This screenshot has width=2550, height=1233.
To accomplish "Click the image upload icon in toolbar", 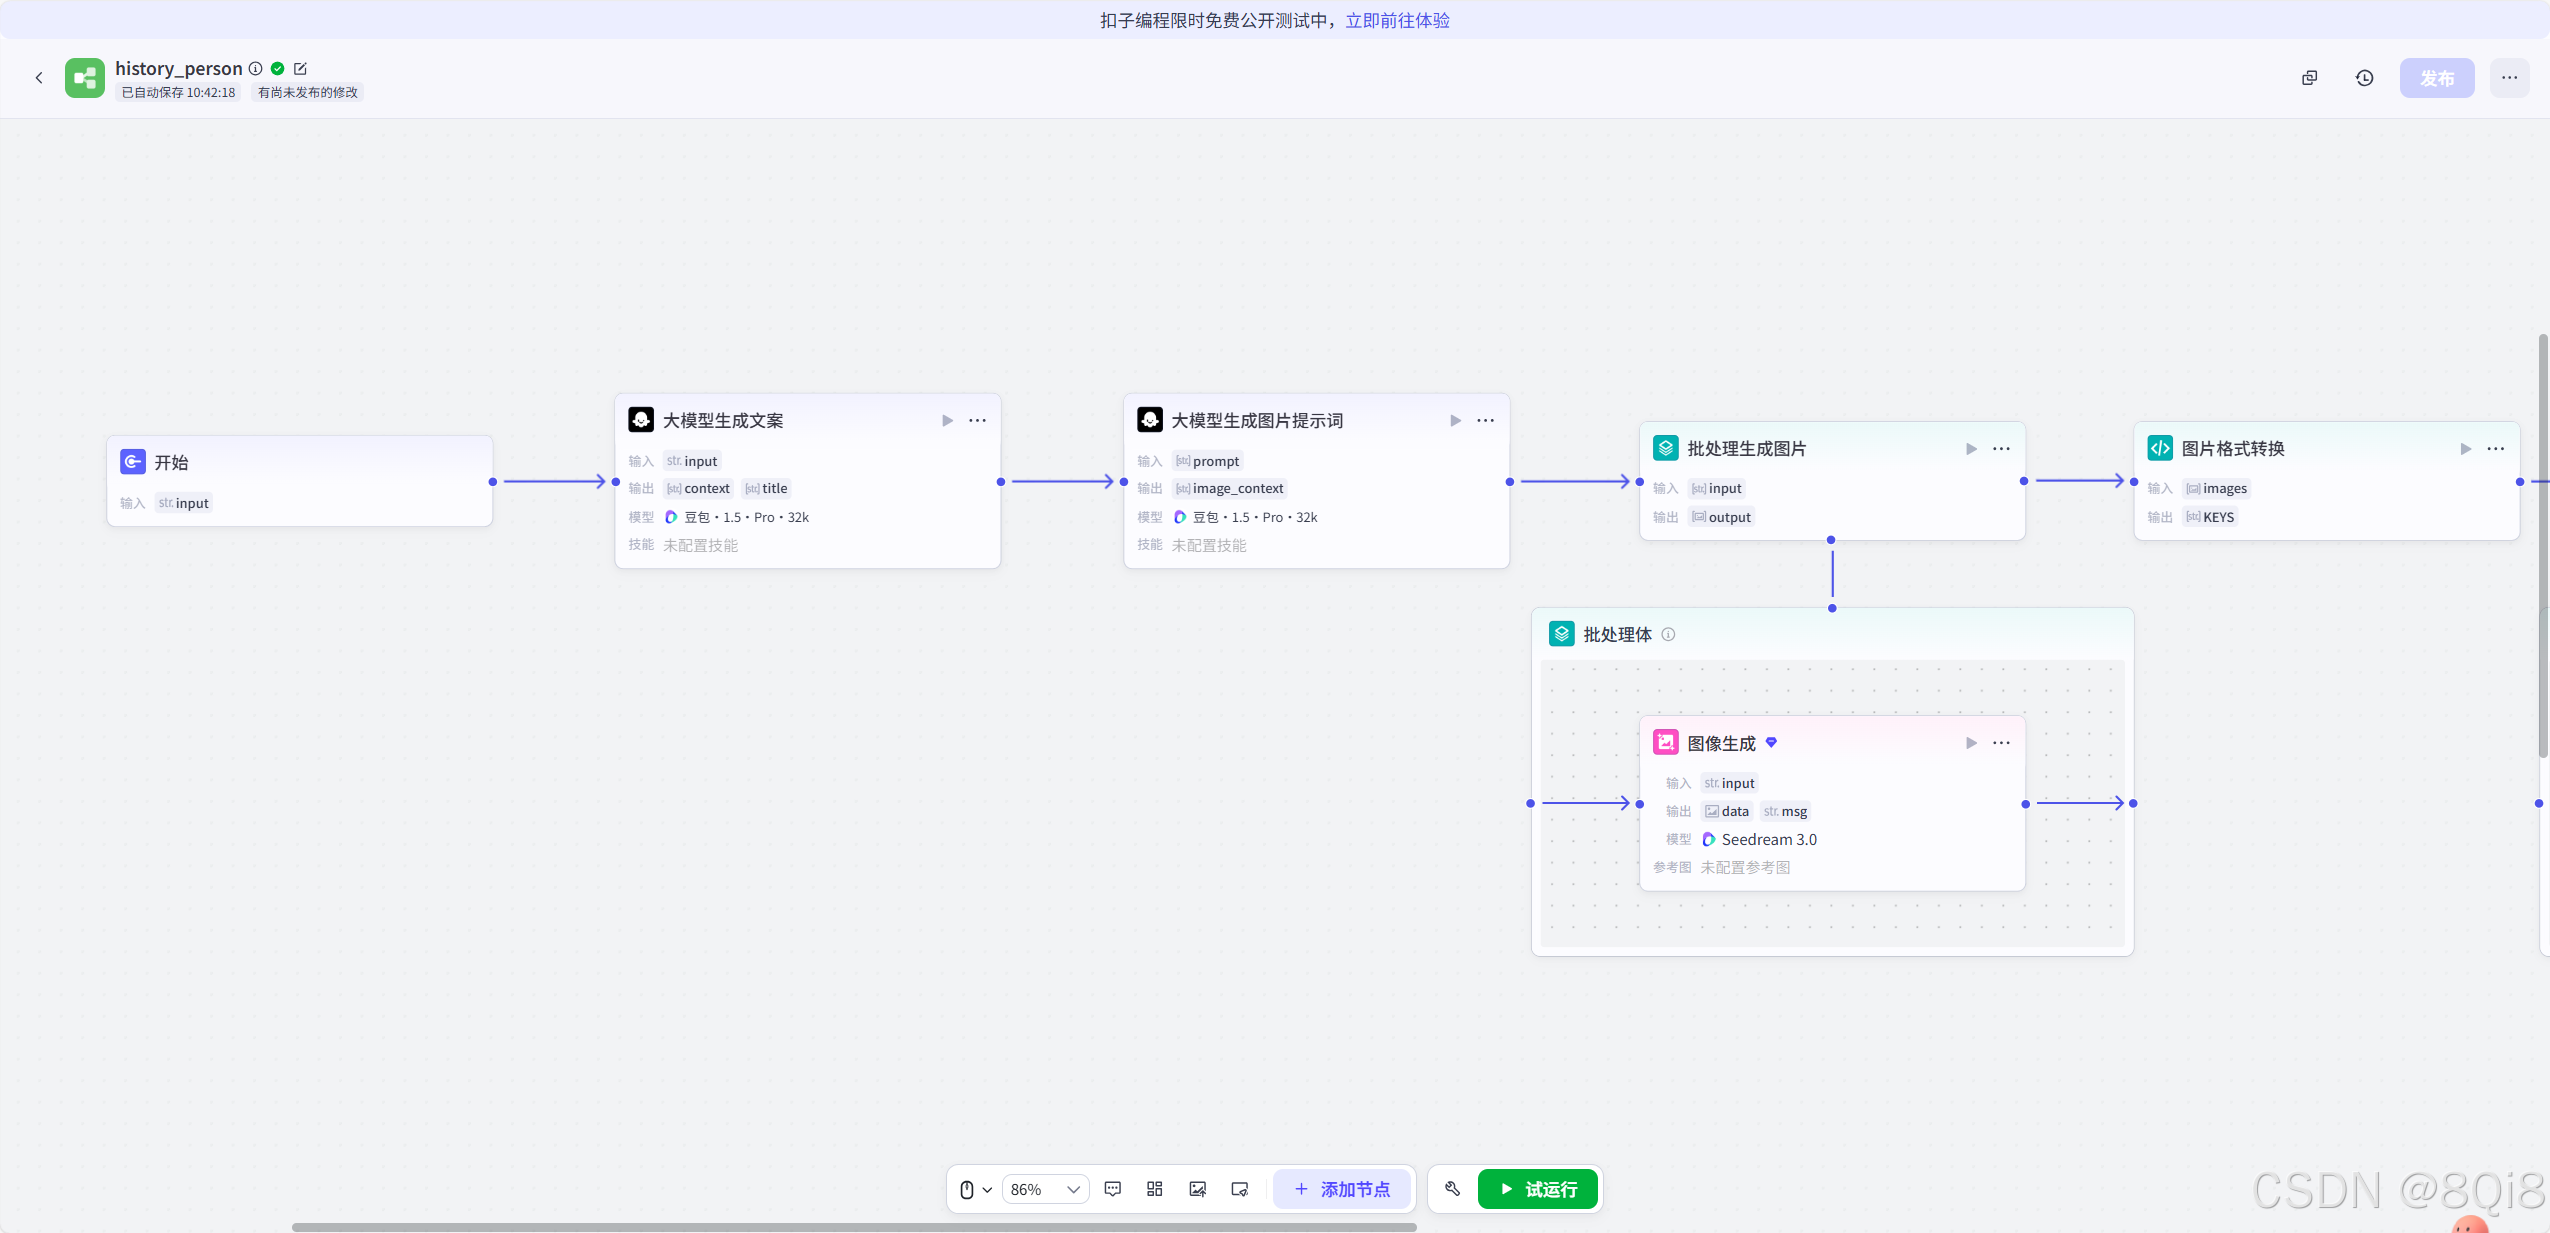I will (x=1197, y=1189).
